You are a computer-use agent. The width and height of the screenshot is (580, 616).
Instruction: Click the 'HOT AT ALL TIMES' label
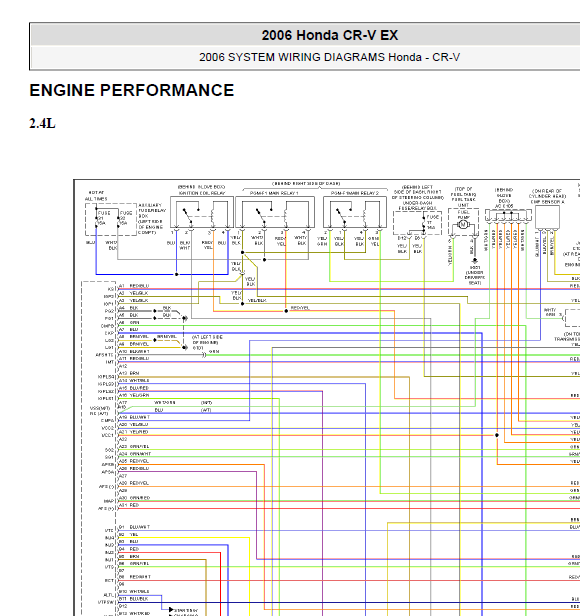coord(96,196)
